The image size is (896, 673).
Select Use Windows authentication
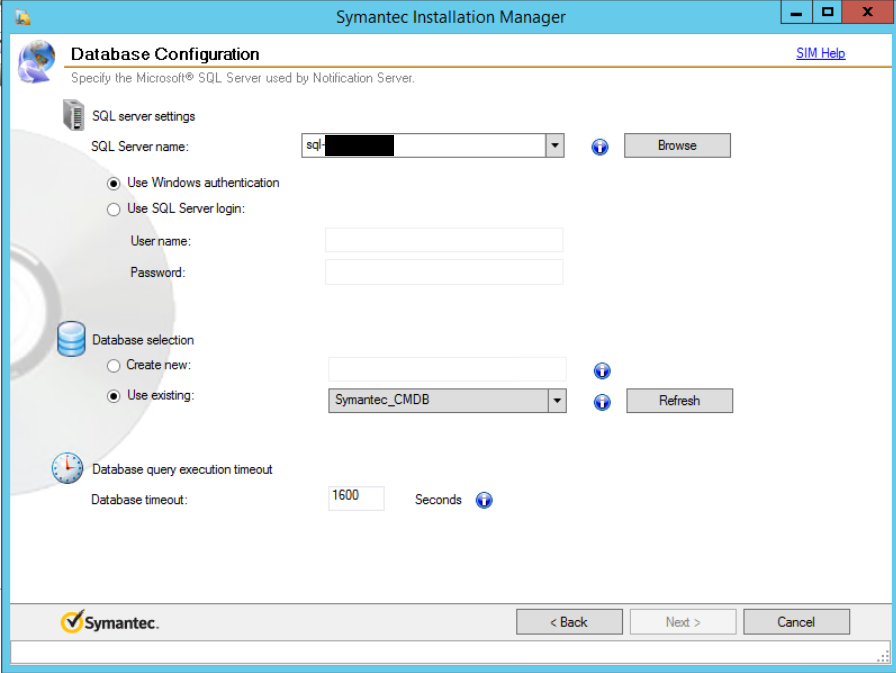click(x=114, y=183)
